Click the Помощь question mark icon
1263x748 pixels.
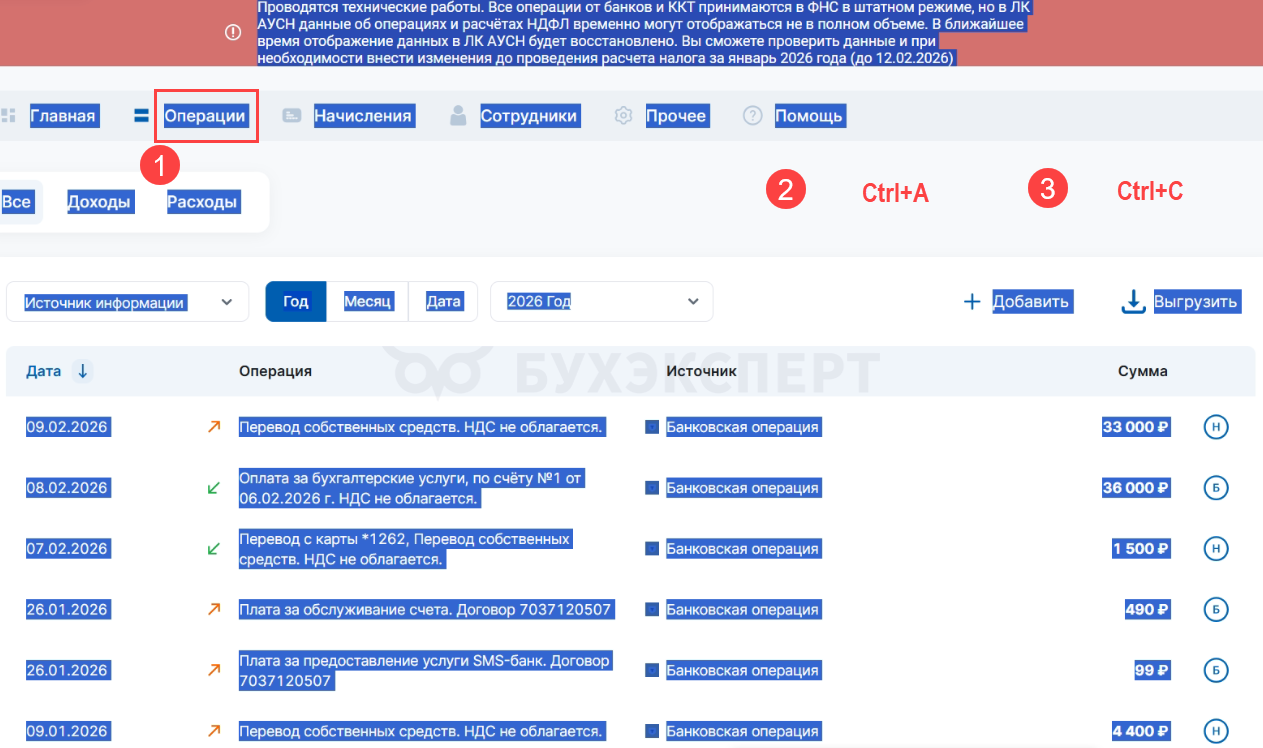[752, 116]
